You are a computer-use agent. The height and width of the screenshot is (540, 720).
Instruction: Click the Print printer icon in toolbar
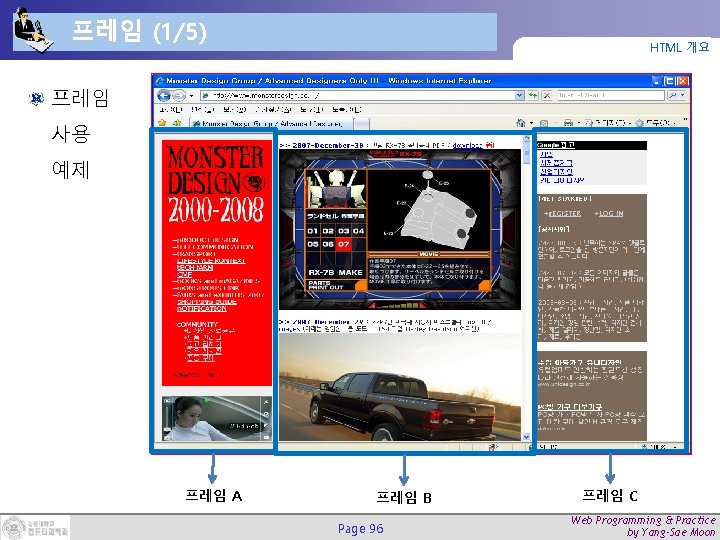click(568, 123)
